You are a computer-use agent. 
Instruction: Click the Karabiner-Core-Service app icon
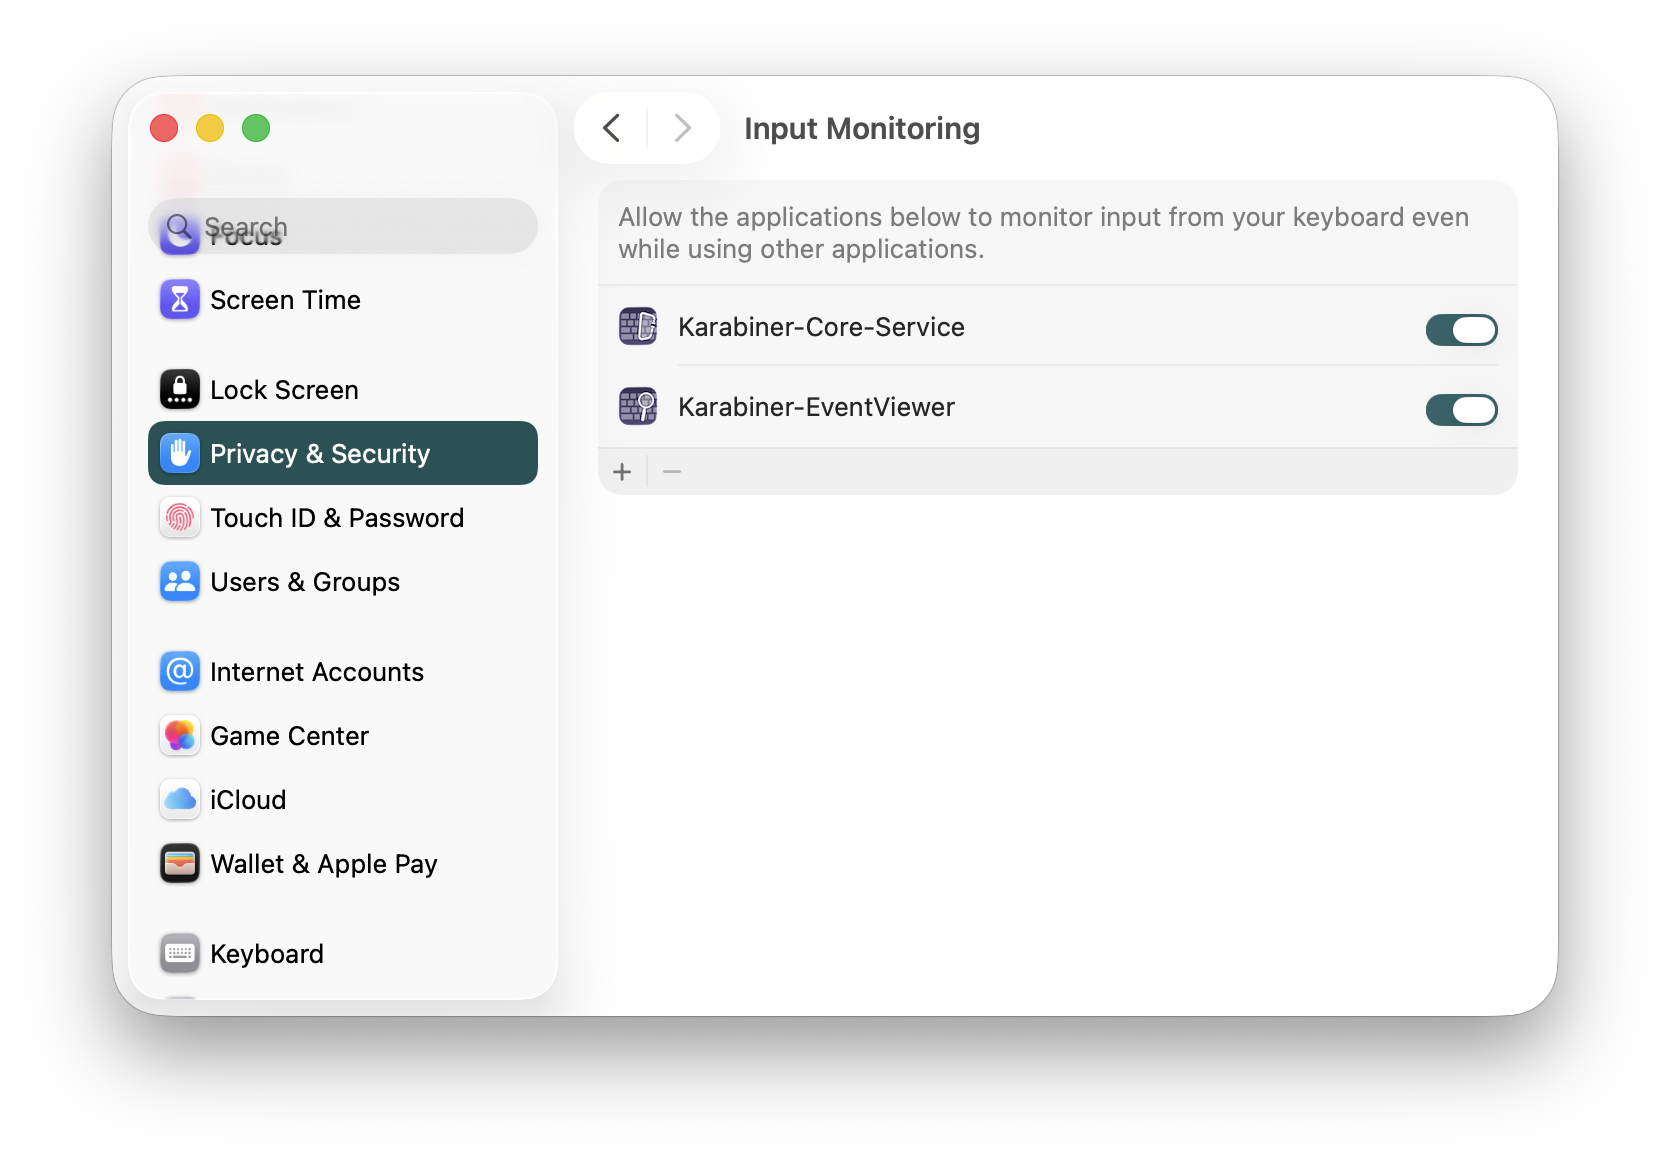click(637, 326)
